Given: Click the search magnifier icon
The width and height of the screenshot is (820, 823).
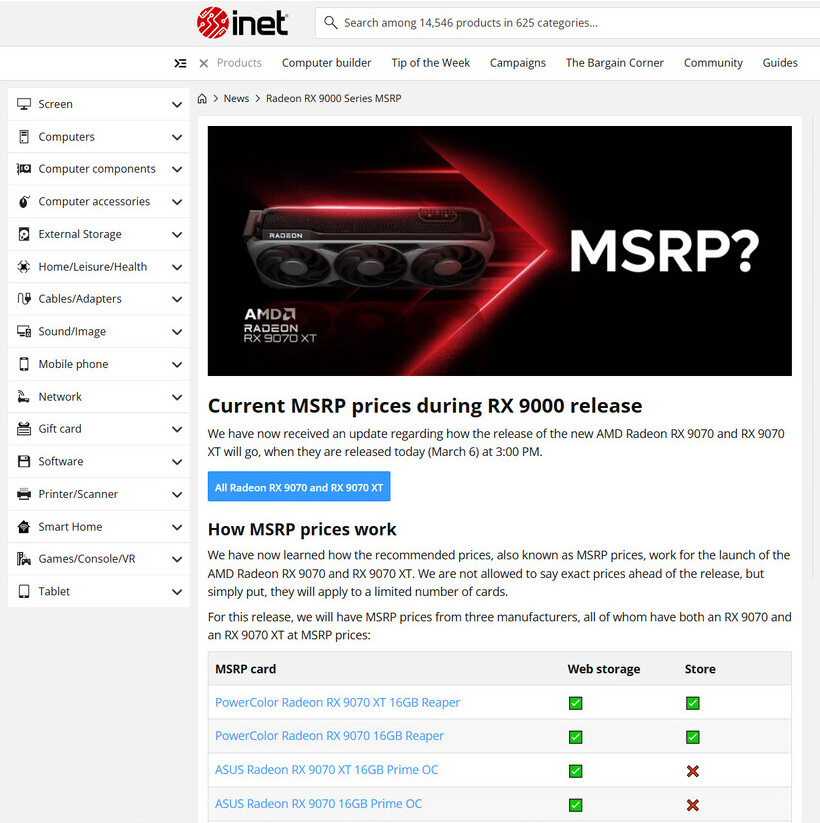Looking at the screenshot, I should [x=330, y=23].
